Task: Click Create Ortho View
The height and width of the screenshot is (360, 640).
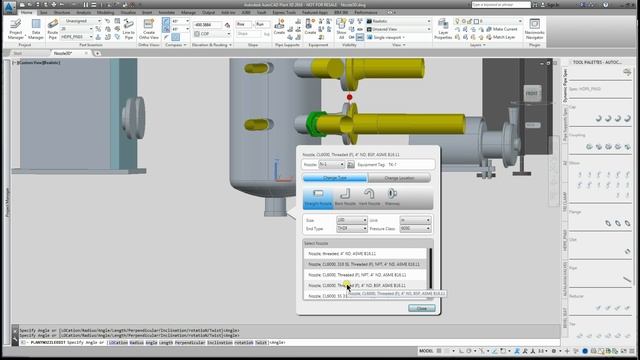Action: [x=149, y=29]
